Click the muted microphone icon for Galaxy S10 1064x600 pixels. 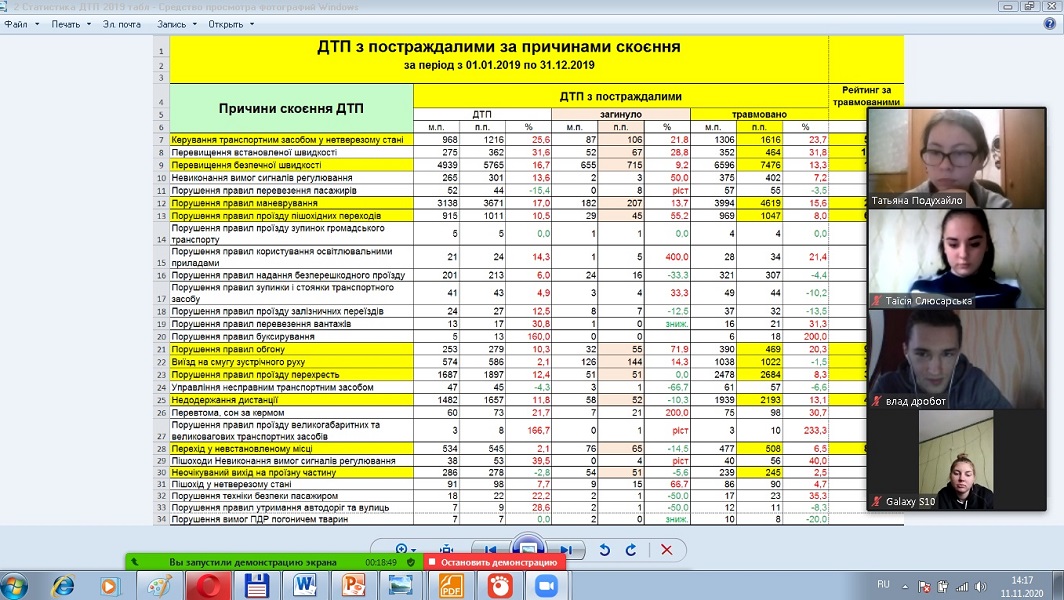(877, 502)
